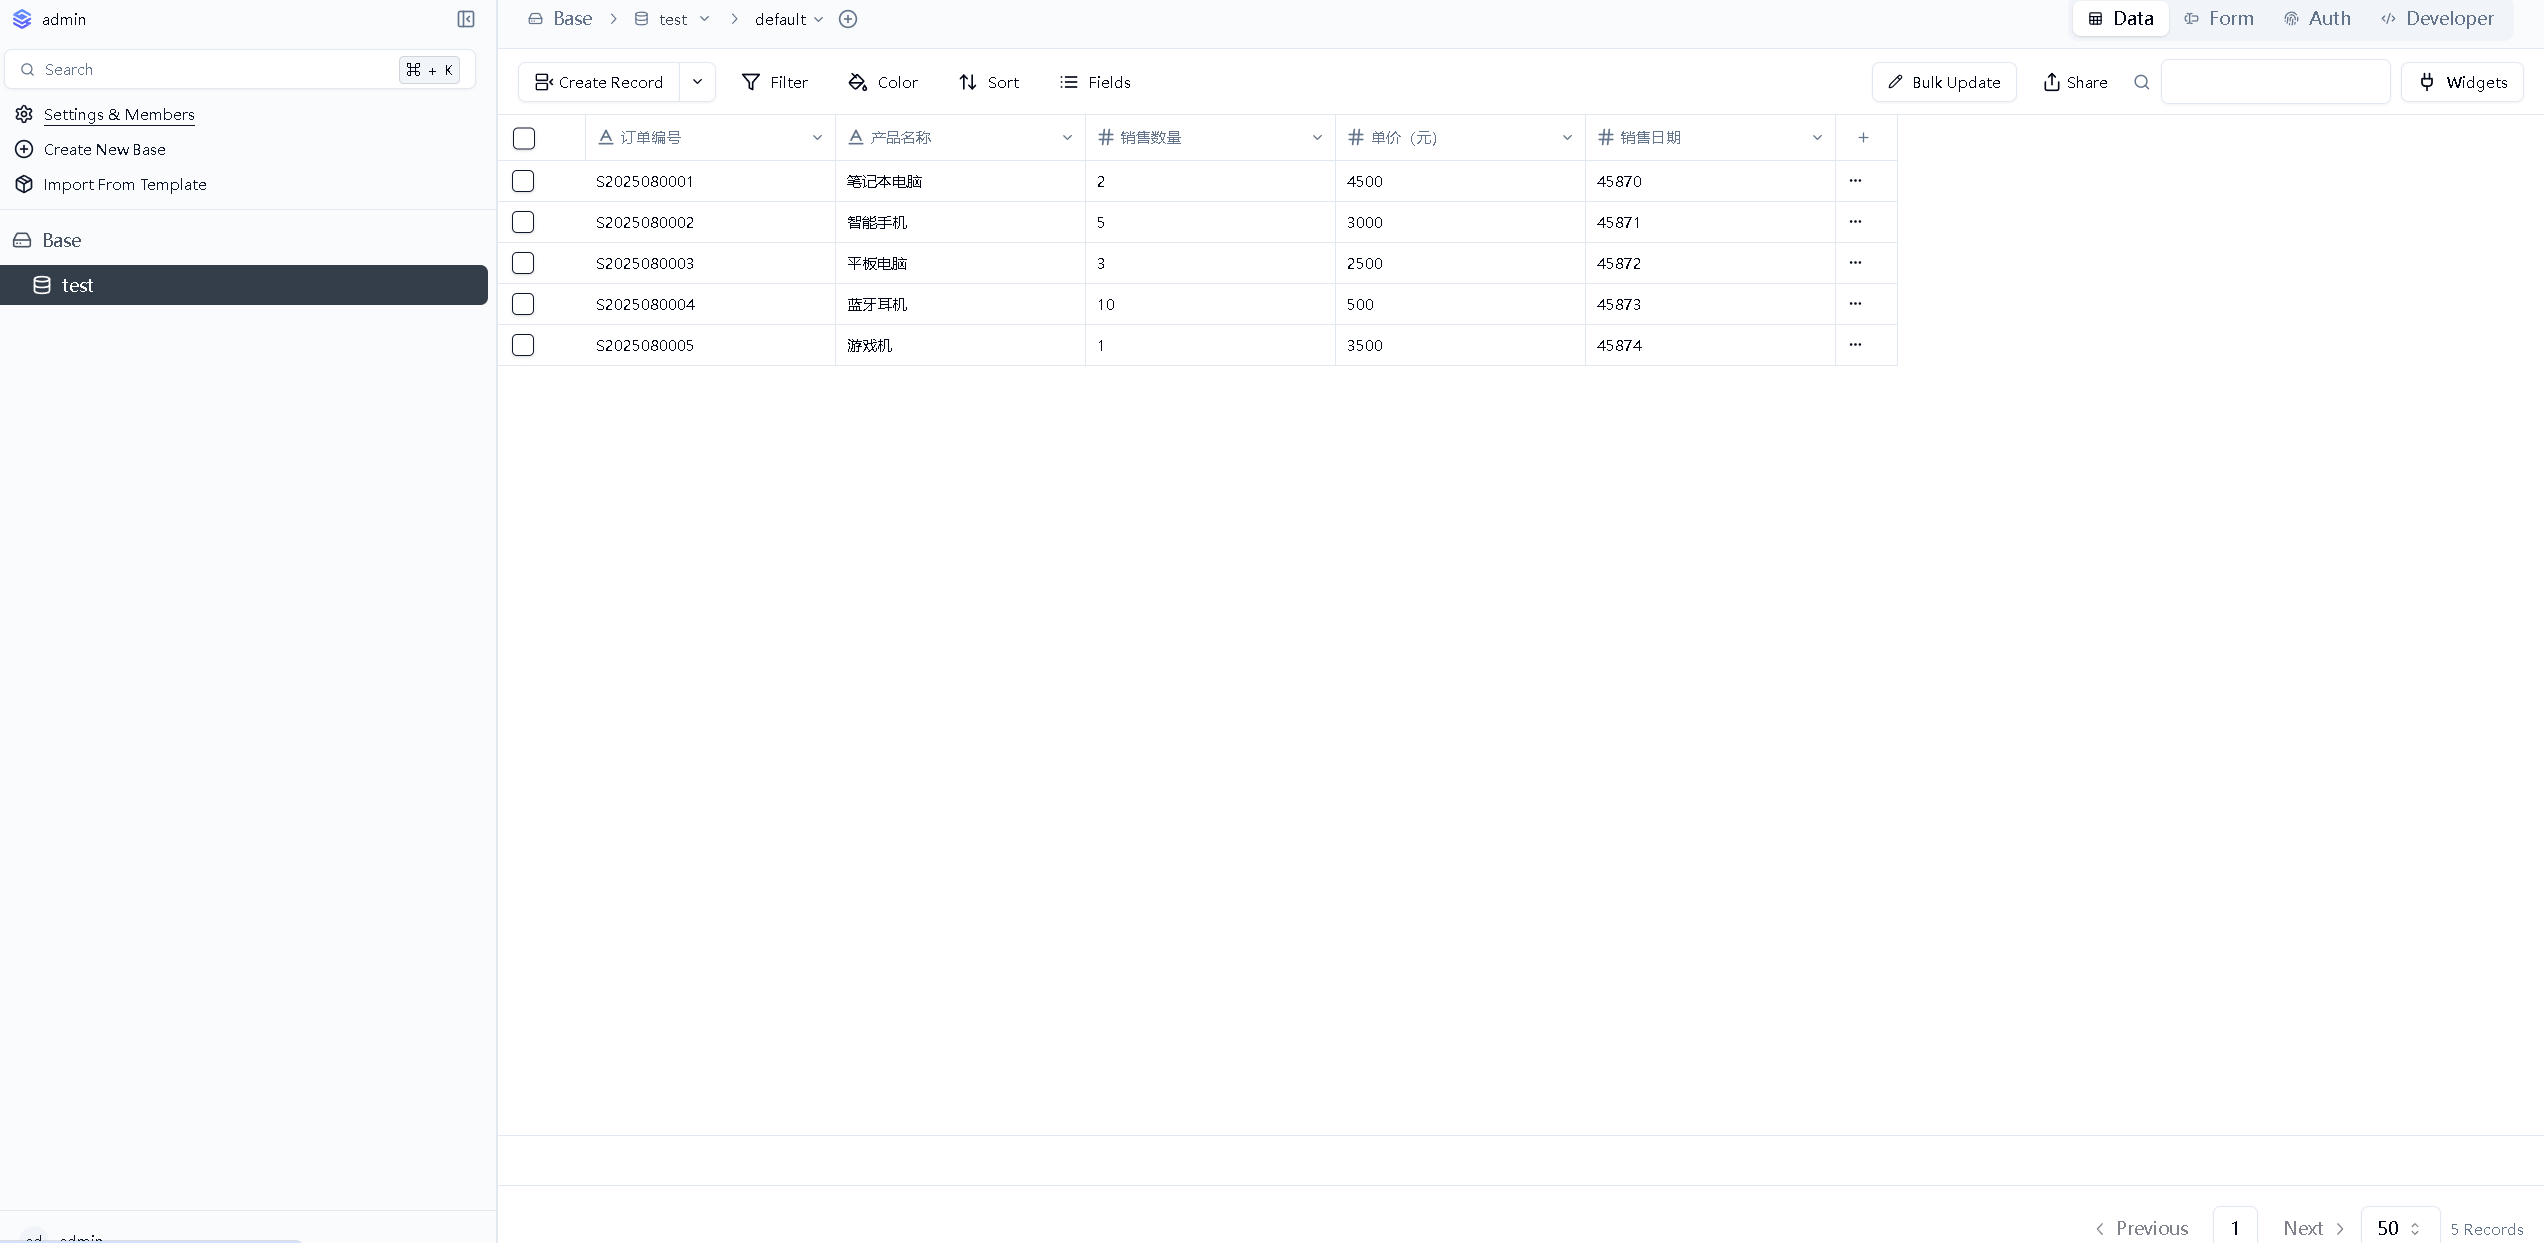
Task: Open the 产品名称 column dropdown
Action: 1067,138
